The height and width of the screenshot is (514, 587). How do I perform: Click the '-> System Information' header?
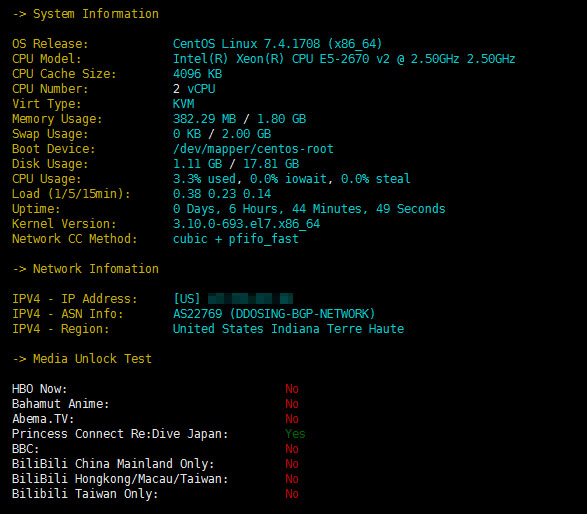86,14
